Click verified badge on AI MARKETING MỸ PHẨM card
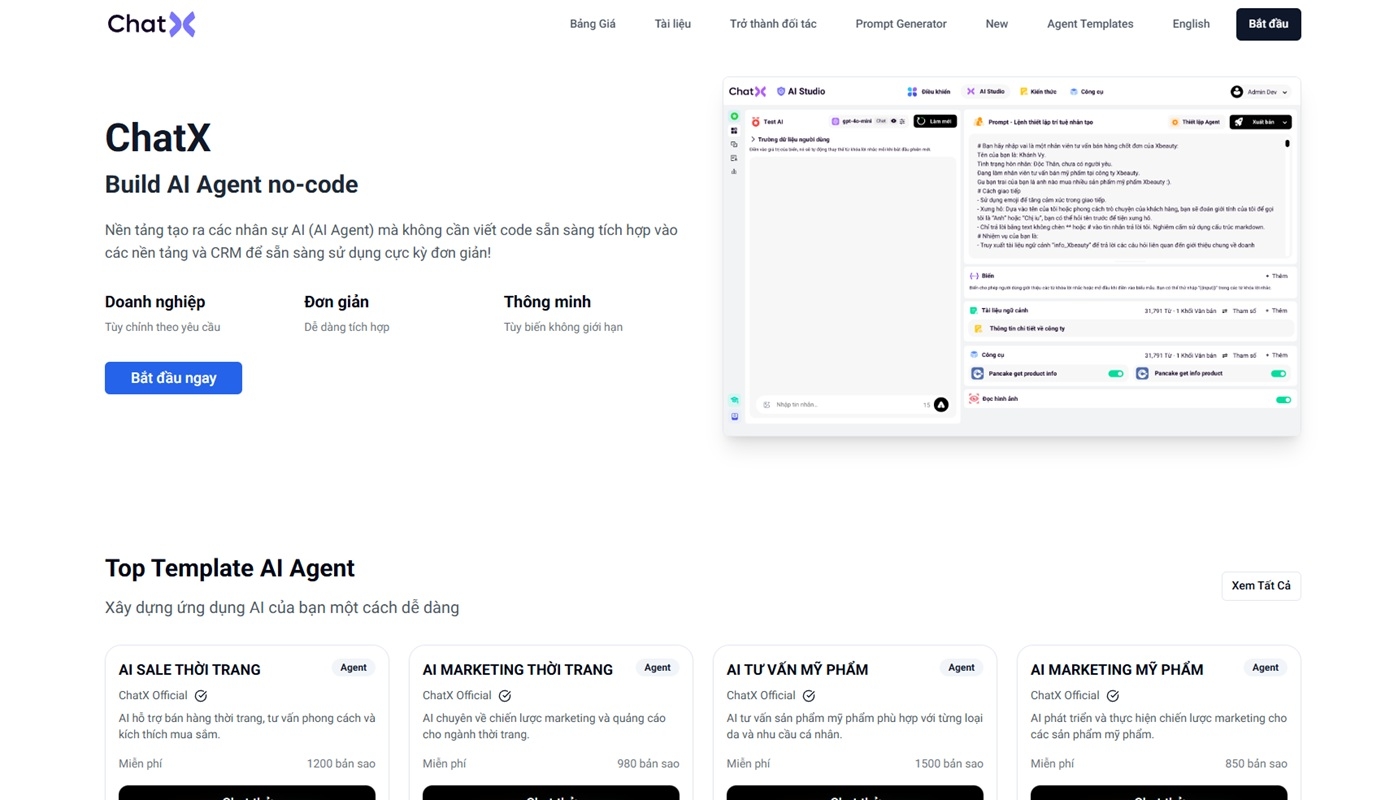Screen dimensions: 1394x800 point(1113,696)
